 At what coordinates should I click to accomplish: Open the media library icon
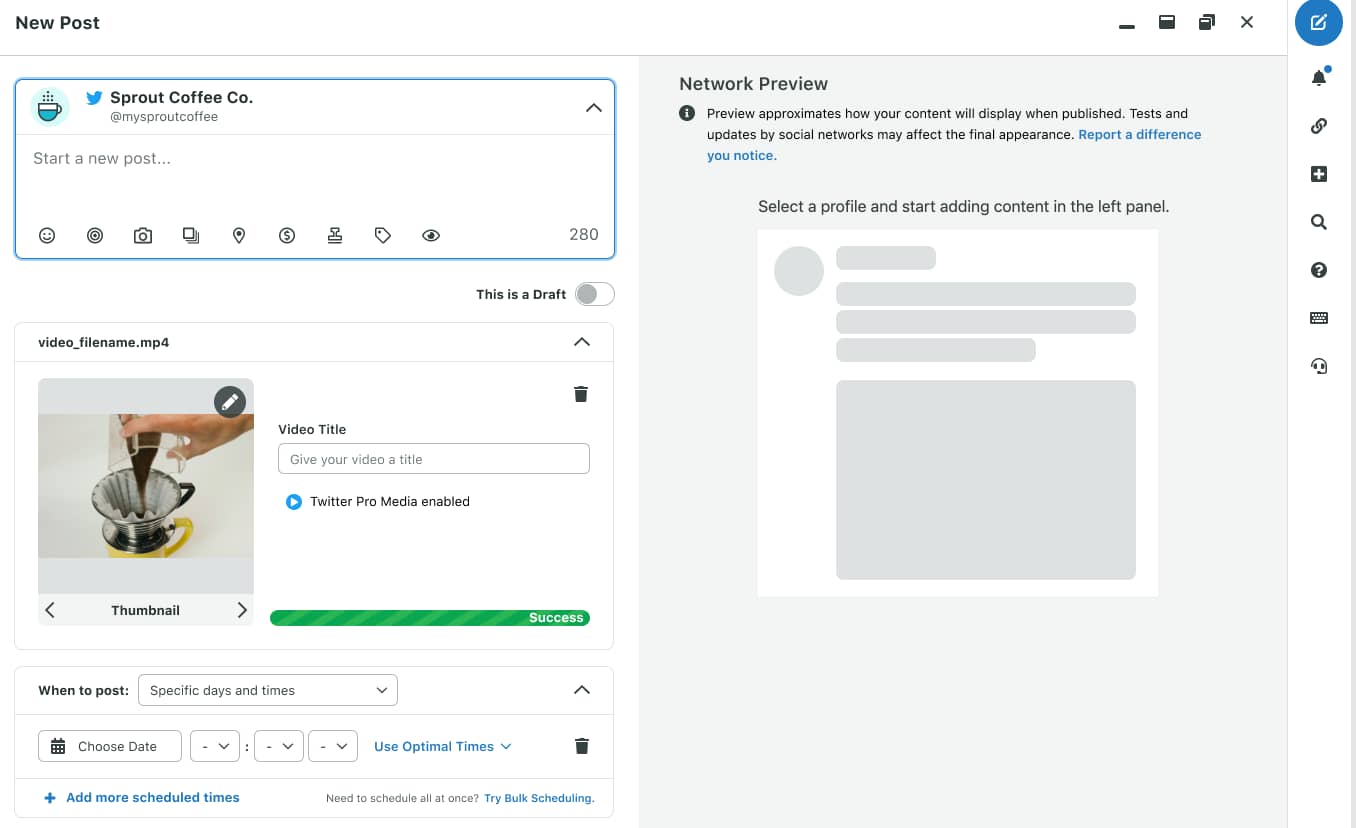point(191,235)
